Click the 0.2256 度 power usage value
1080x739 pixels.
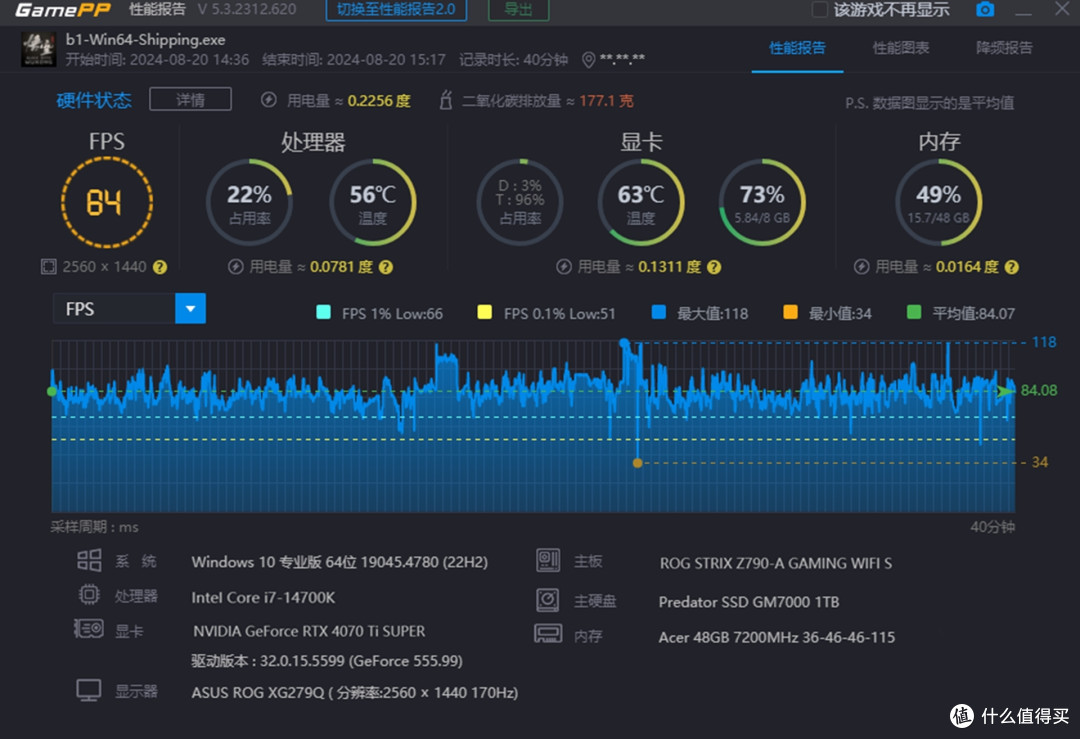[379, 101]
